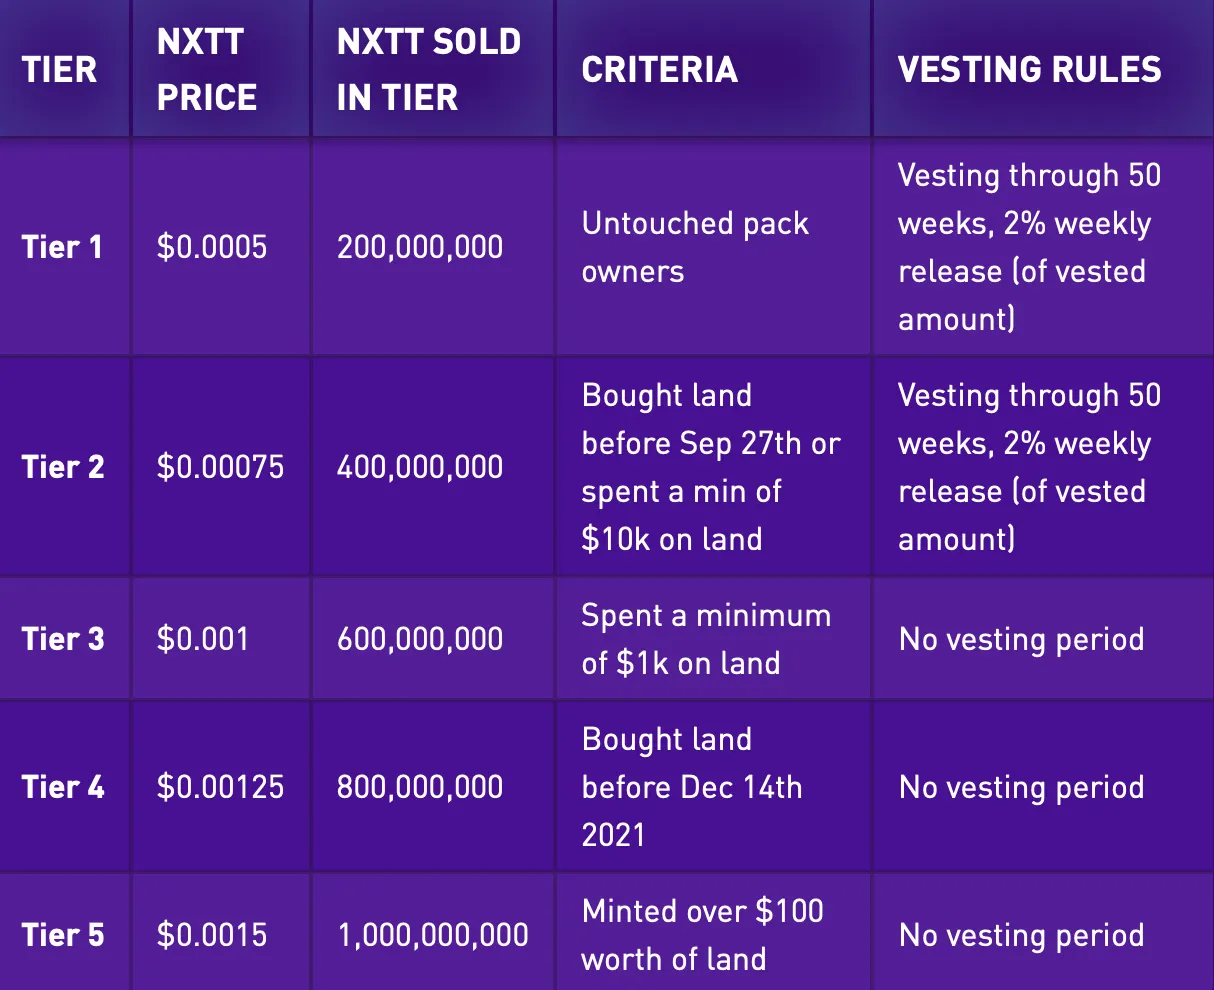Select the $0.00075 price cell
This screenshot has width=1214, height=990.
coord(220,467)
